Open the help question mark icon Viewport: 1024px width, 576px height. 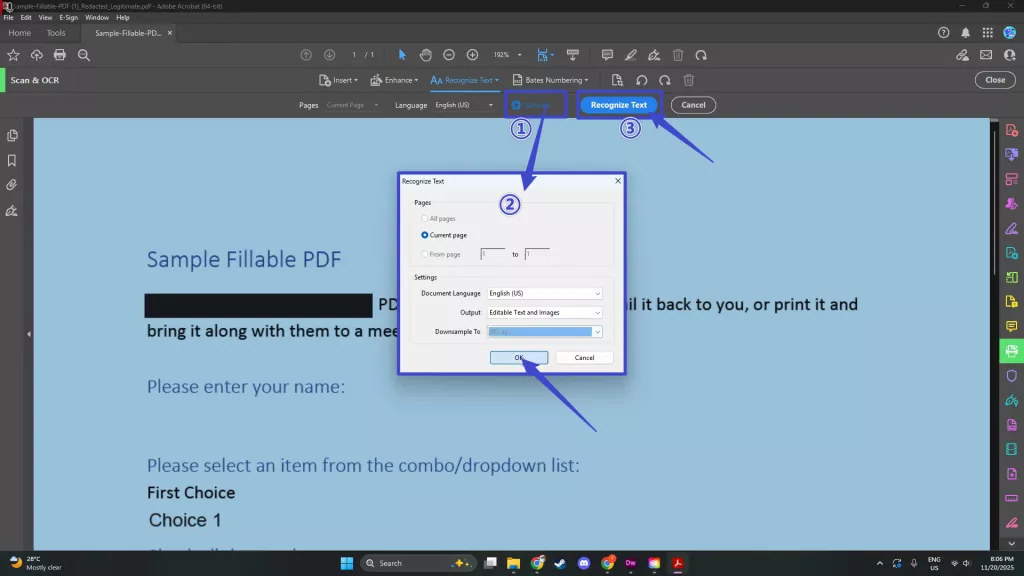tap(944, 33)
